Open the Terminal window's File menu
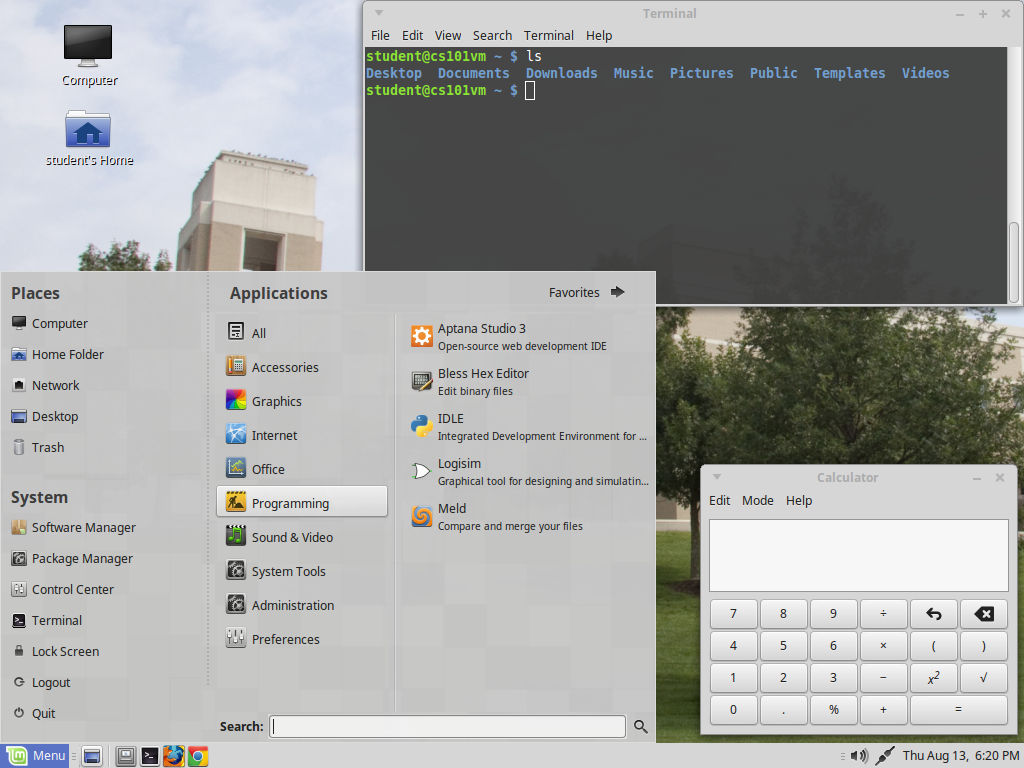 [380, 35]
